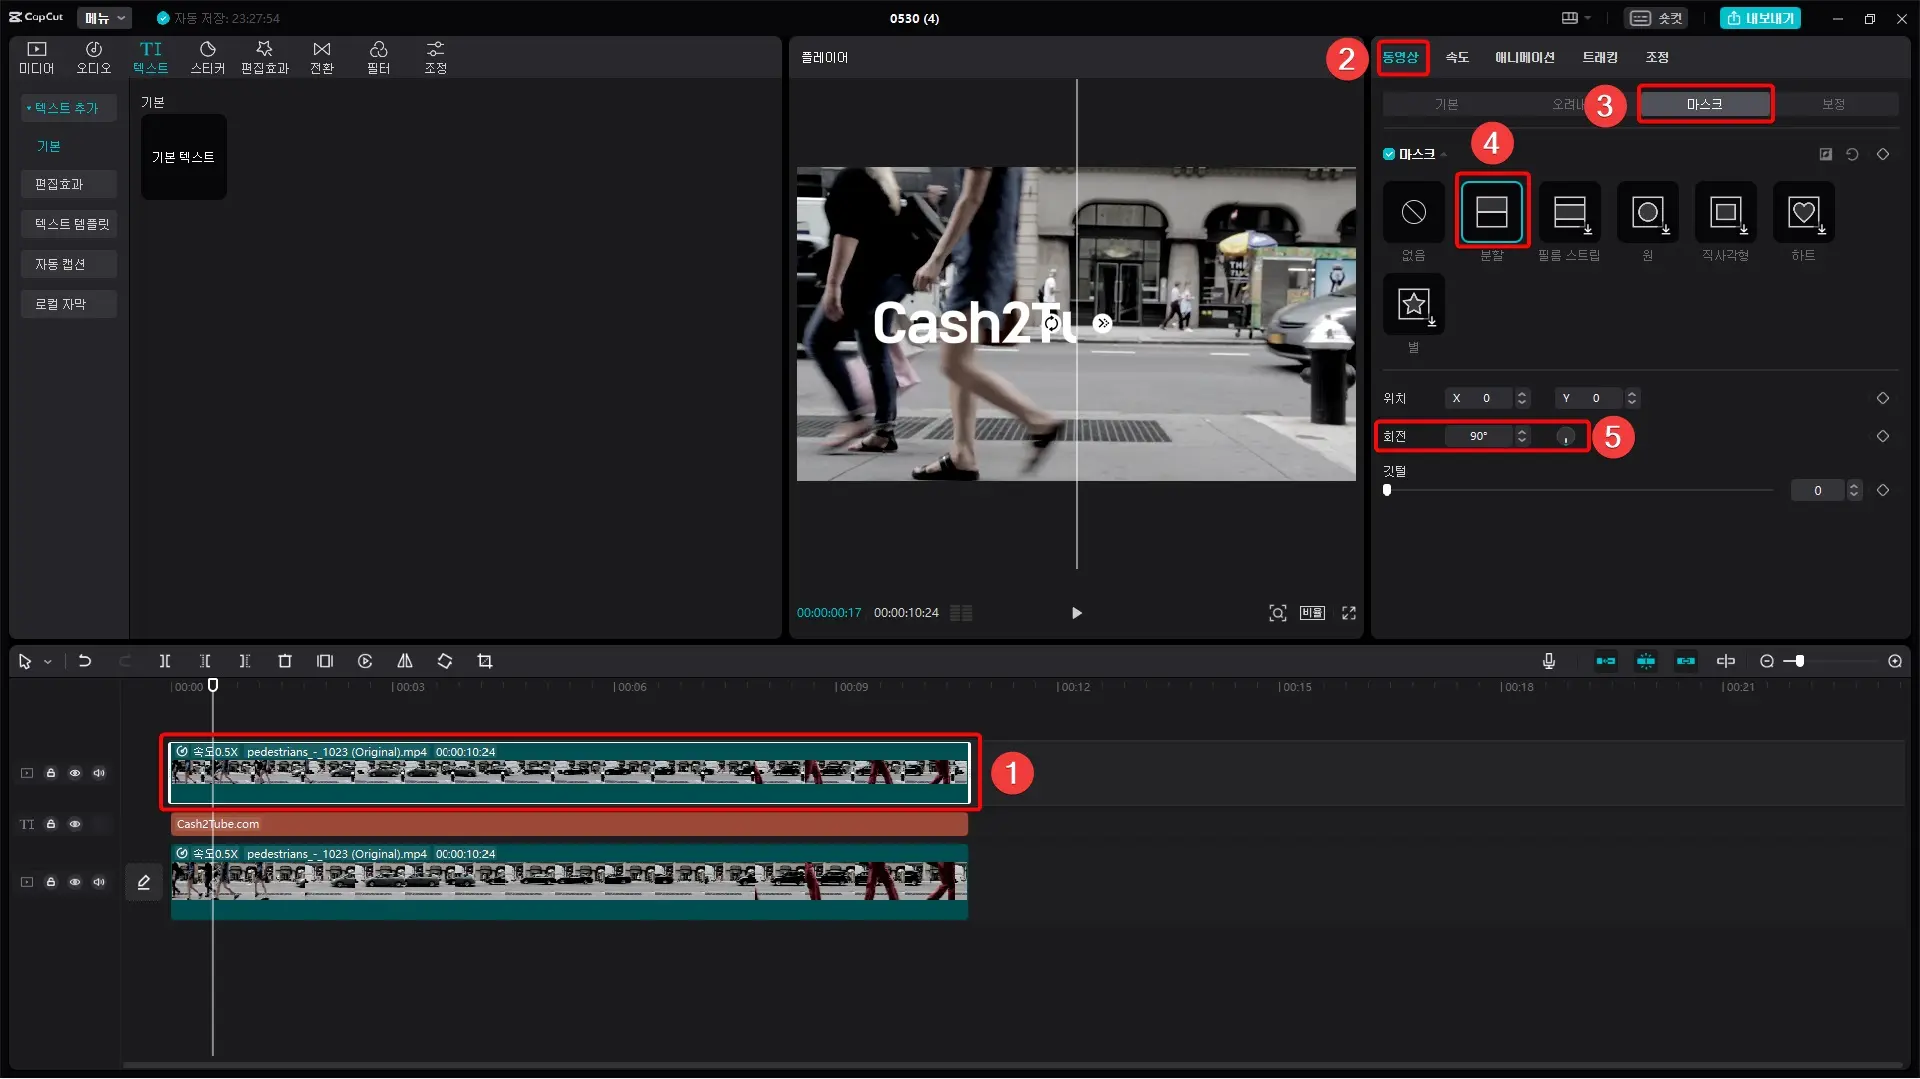The width and height of the screenshot is (1920, 1079).
Task: Select the 필름 스트립 filmstrip mask
Action: [x=1570, y=212]
